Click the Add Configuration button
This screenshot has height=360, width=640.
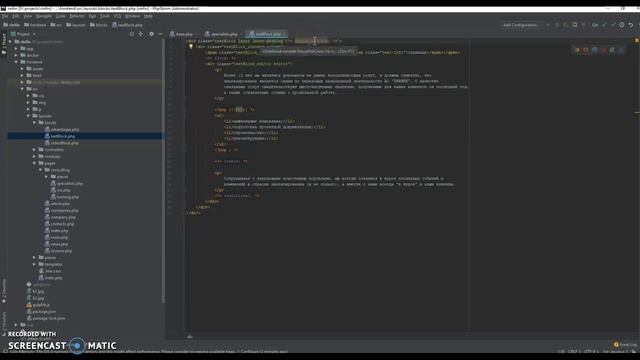(521, 25)
